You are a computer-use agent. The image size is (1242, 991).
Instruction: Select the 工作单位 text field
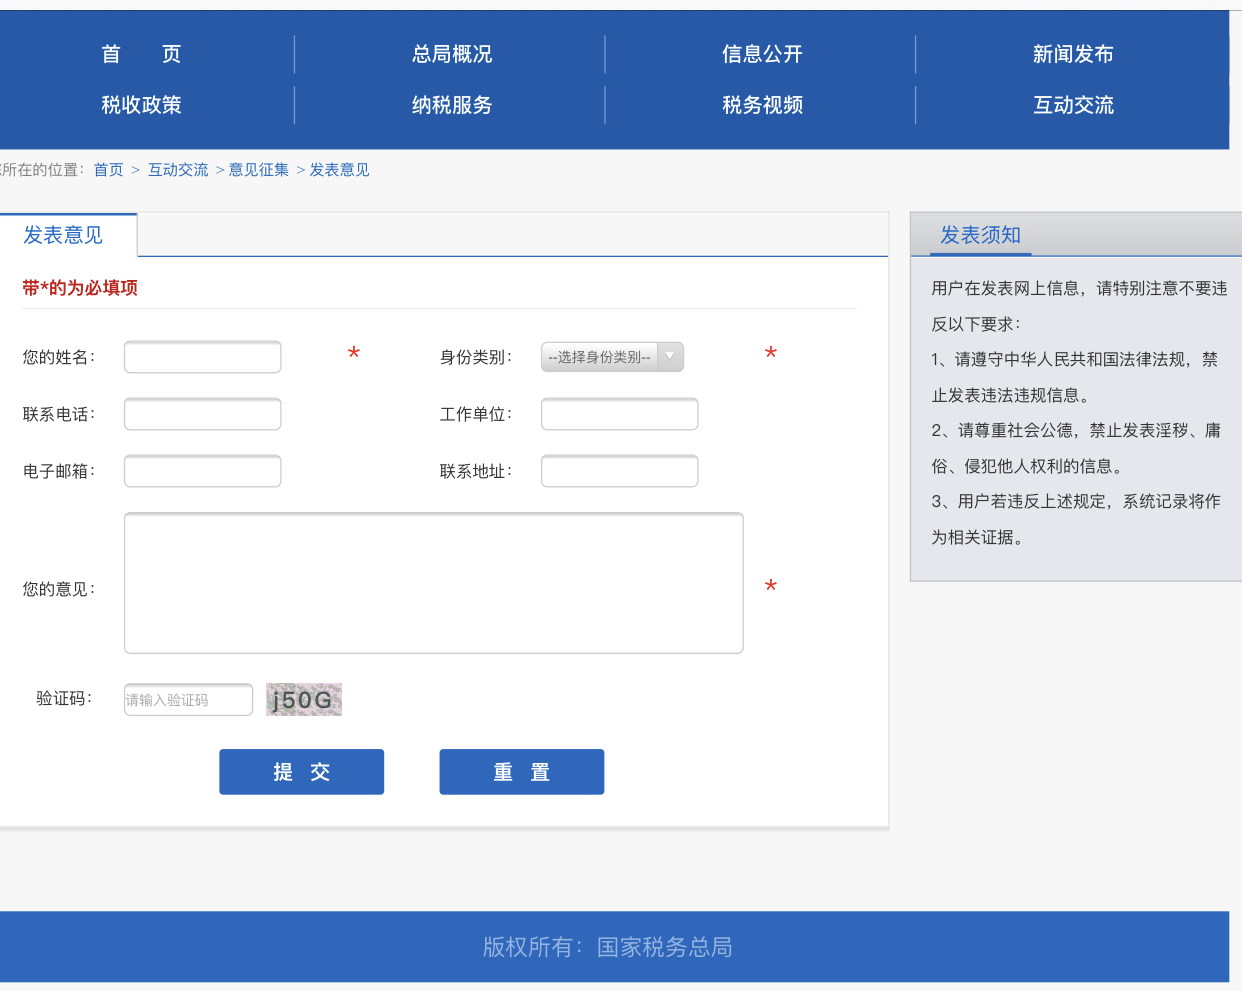click(619, 414)
